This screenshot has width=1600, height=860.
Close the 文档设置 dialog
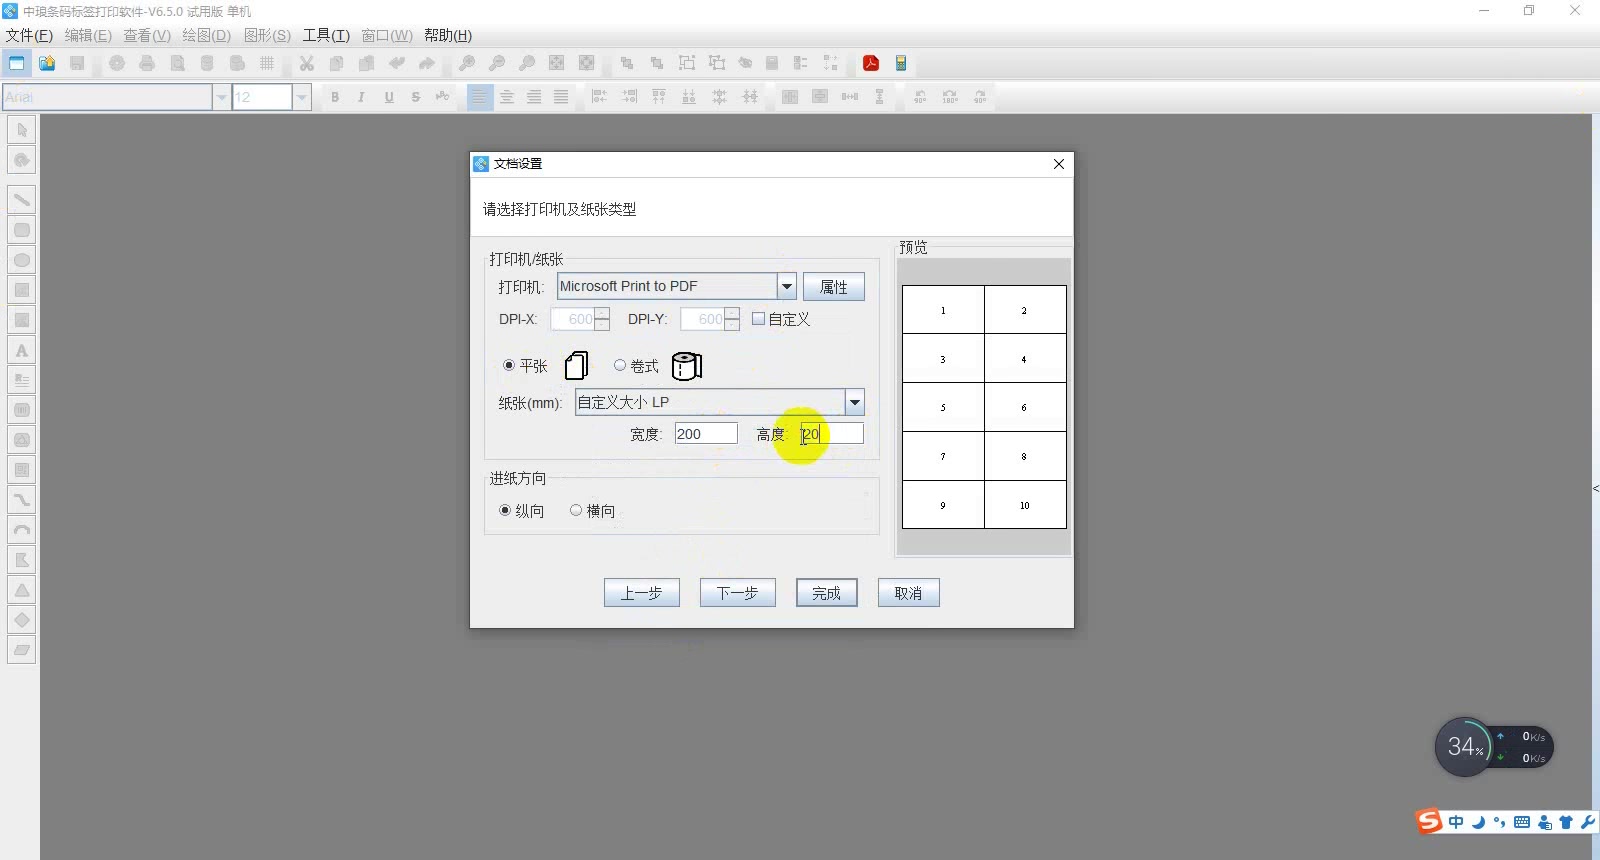point(1059,164)
